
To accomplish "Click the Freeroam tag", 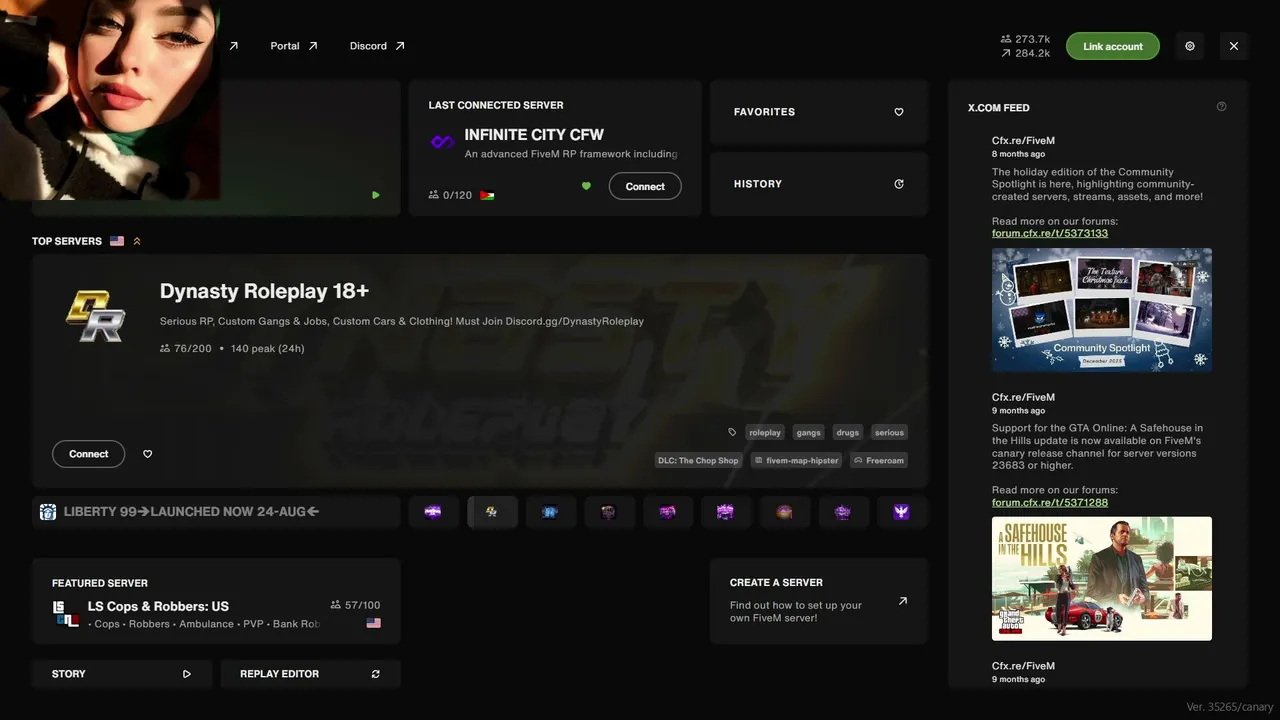I will (x=879, y=461).
